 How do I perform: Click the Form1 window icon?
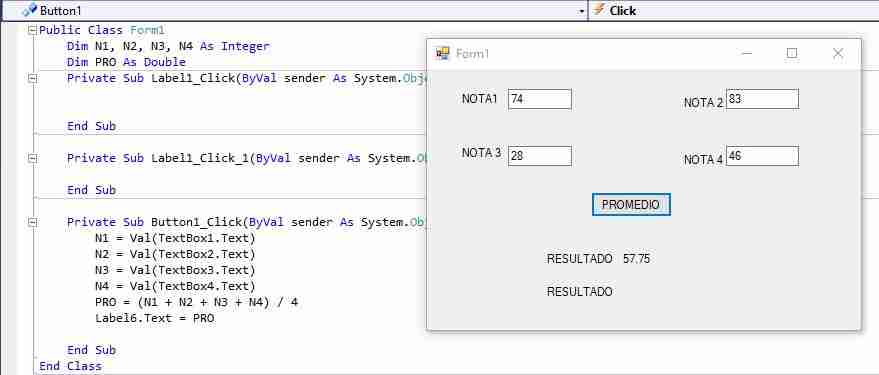443,53
